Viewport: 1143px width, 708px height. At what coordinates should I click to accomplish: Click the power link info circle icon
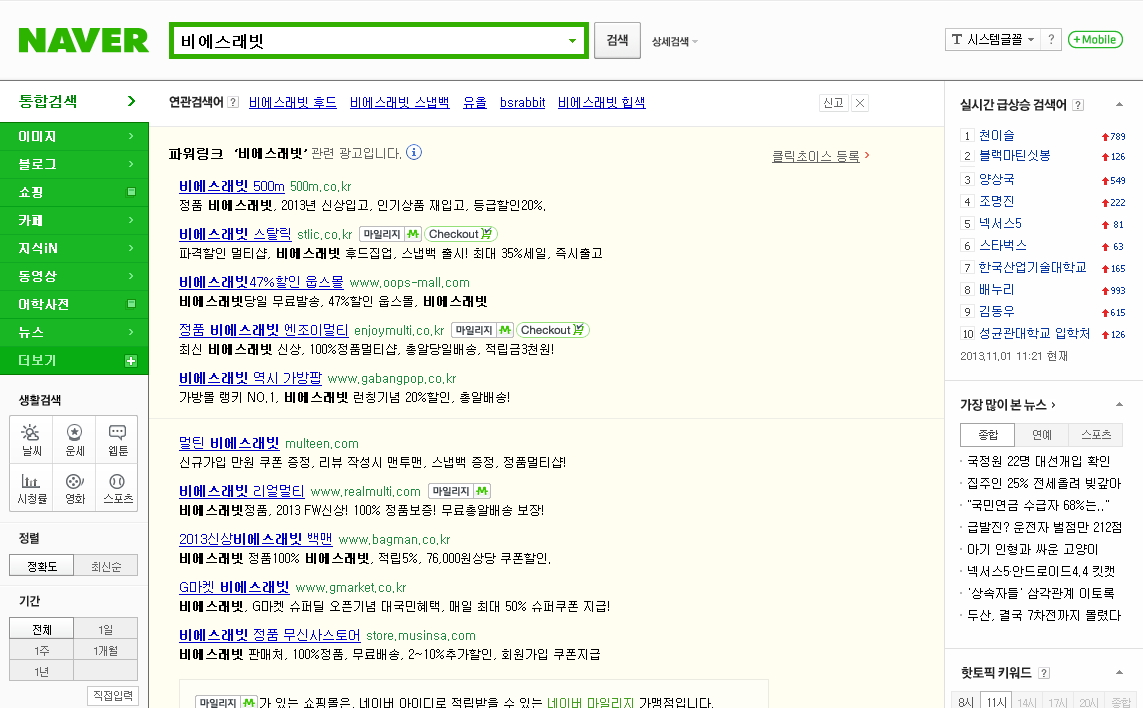(x=414, y=152)
